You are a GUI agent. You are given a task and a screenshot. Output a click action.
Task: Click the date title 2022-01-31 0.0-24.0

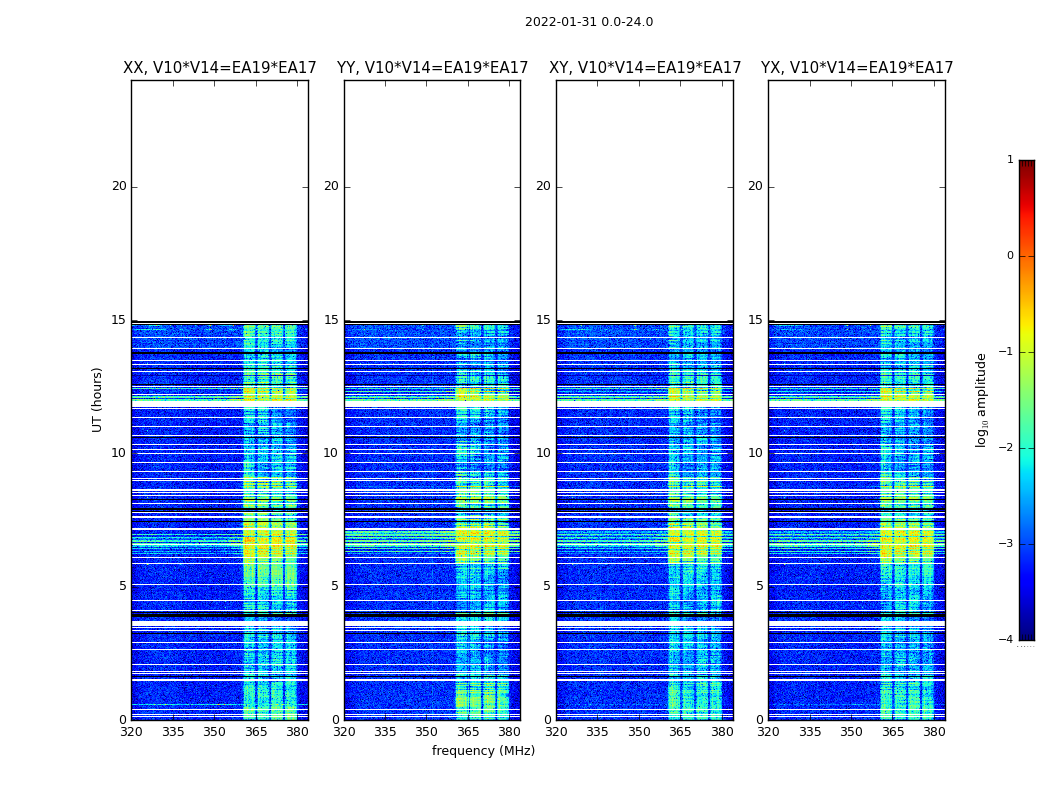(589, 22)
